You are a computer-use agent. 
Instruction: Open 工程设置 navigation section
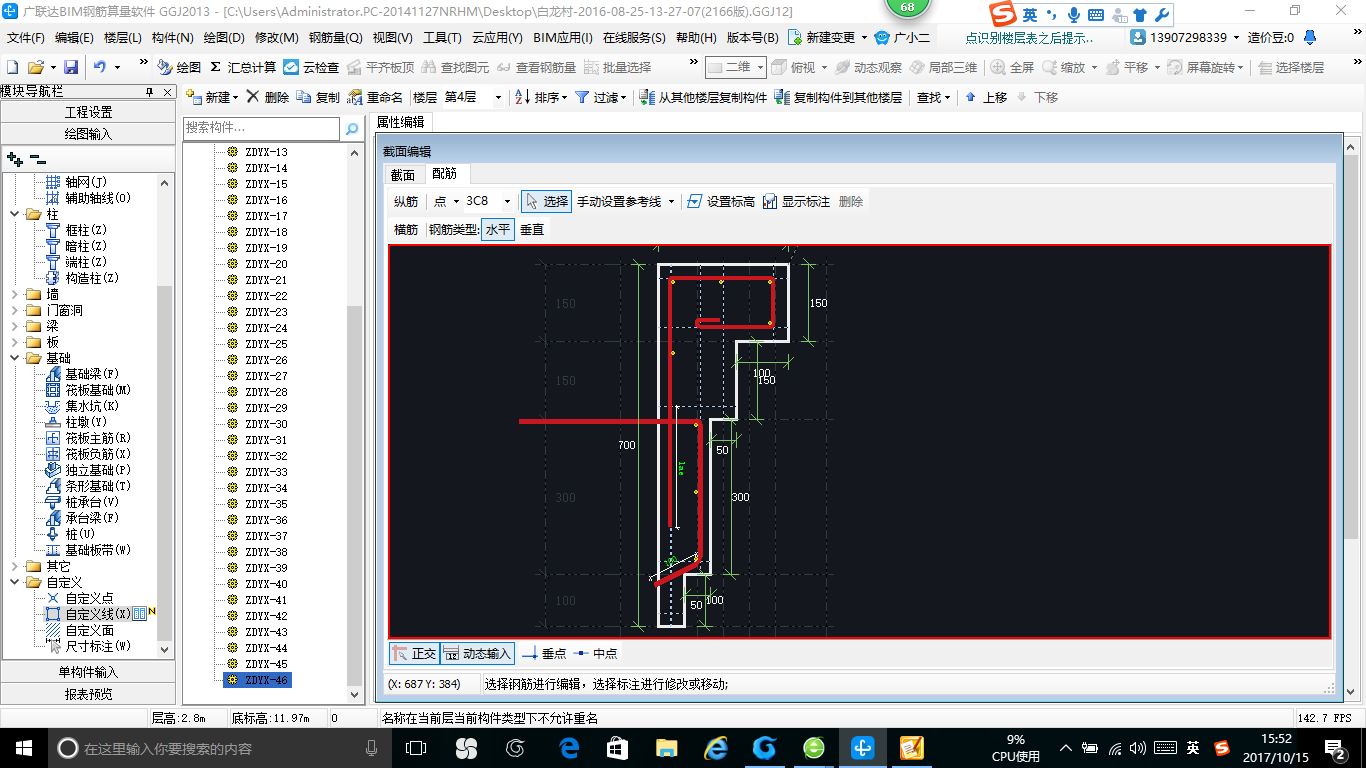(x=88, y=112)
